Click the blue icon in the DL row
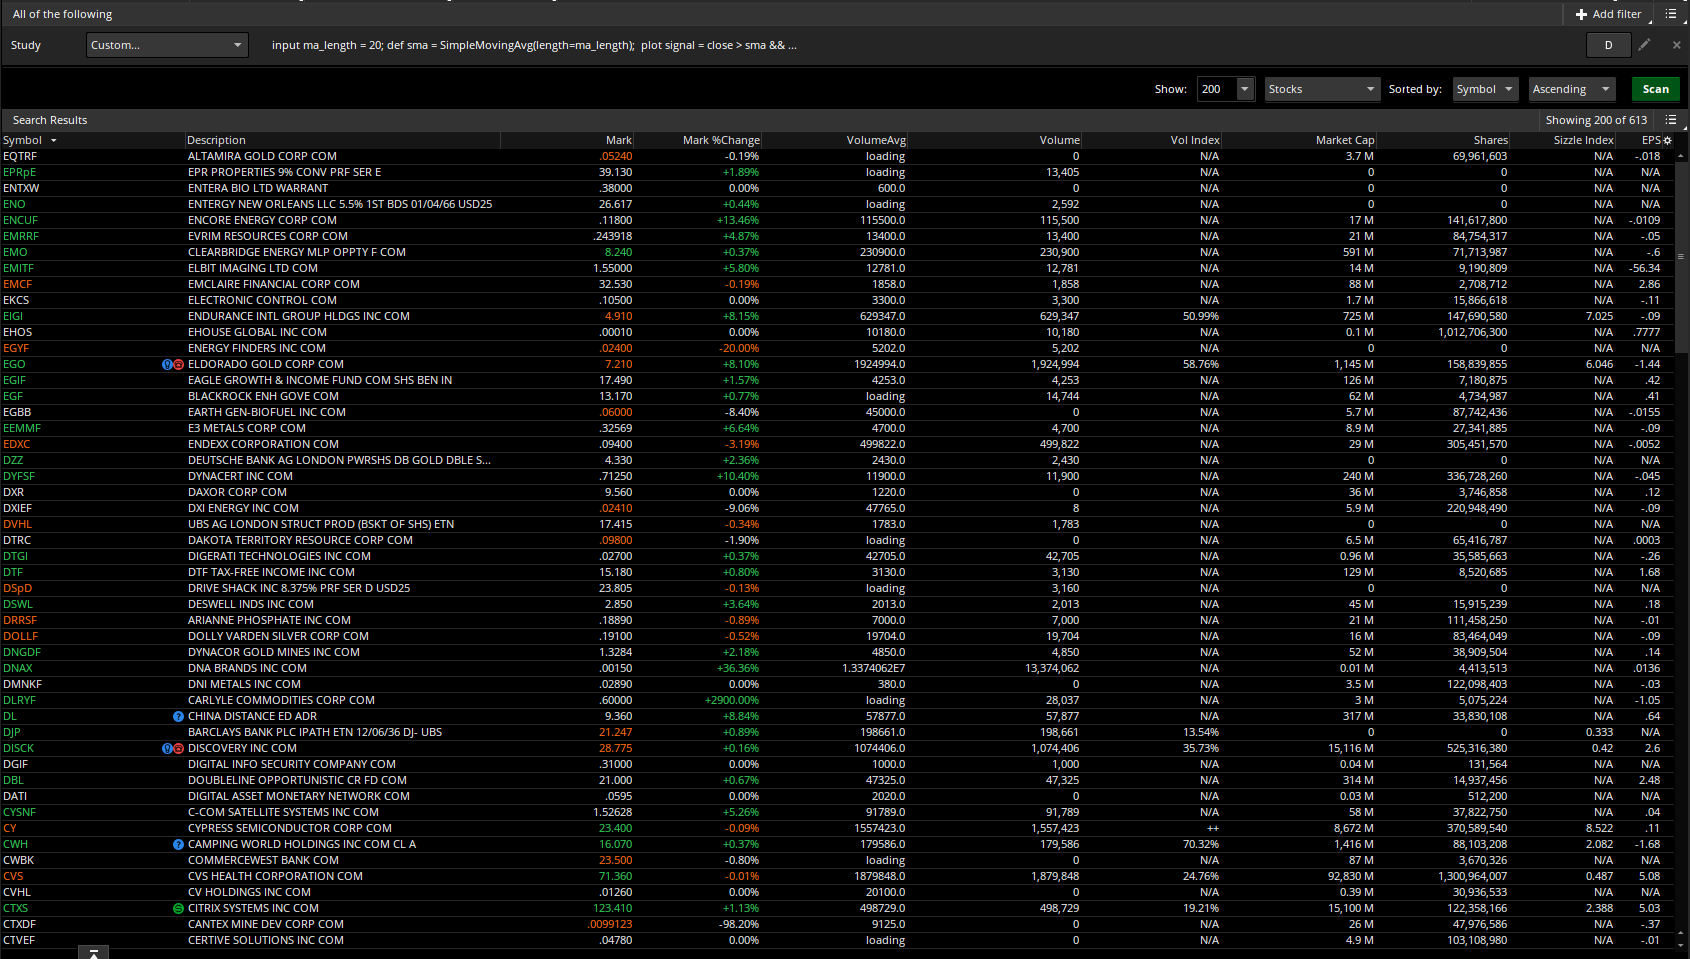 179,717
